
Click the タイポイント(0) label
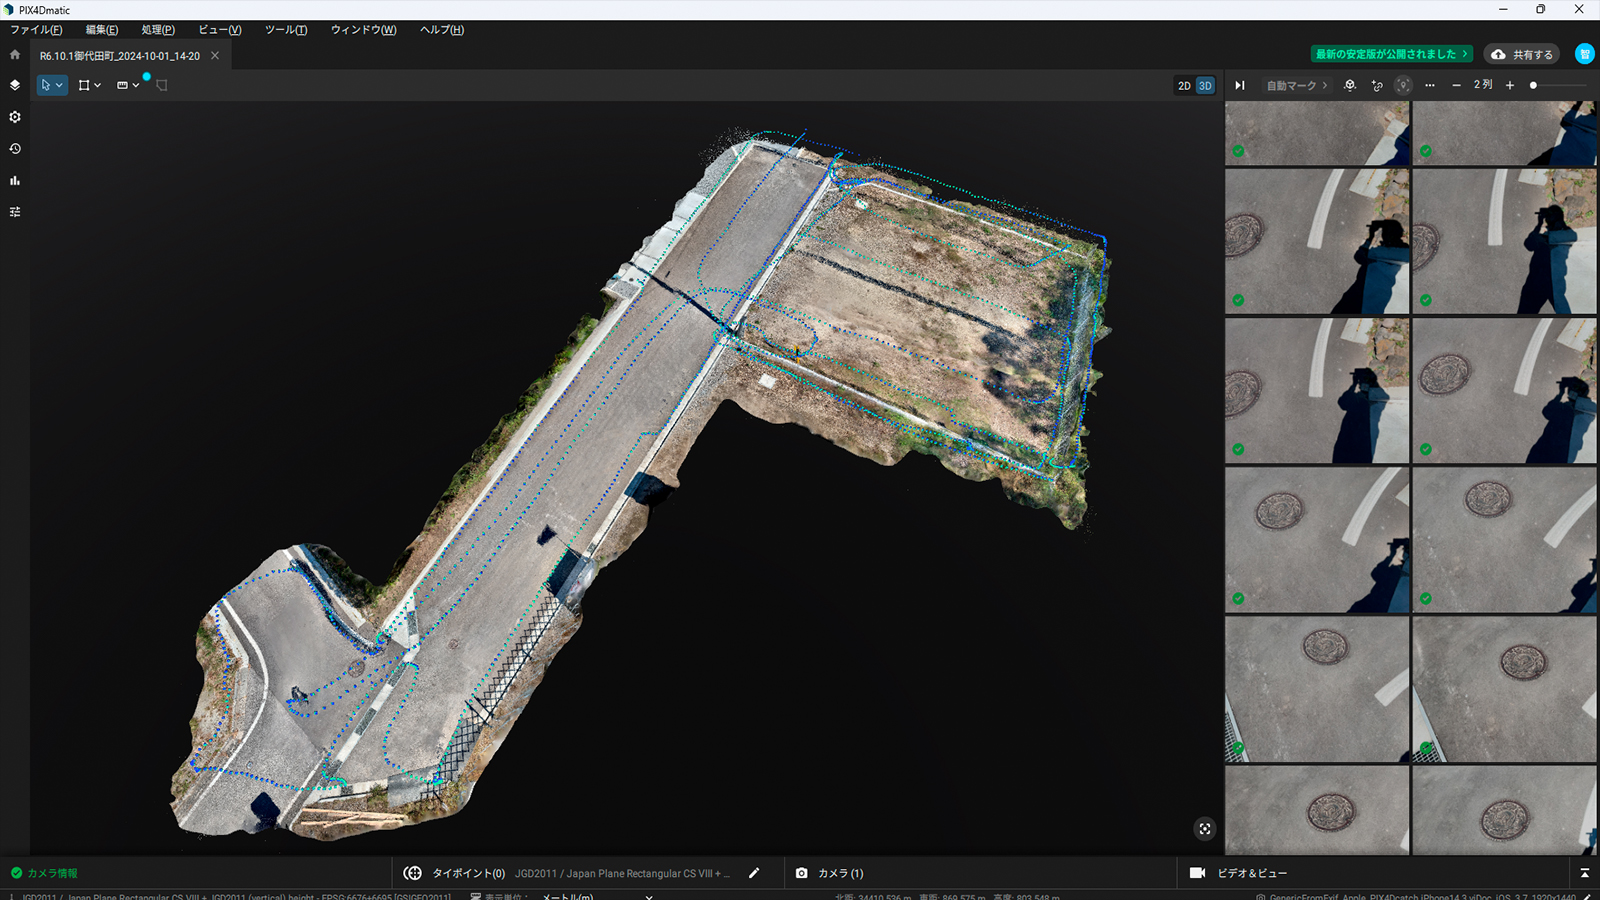click(469, 873)
